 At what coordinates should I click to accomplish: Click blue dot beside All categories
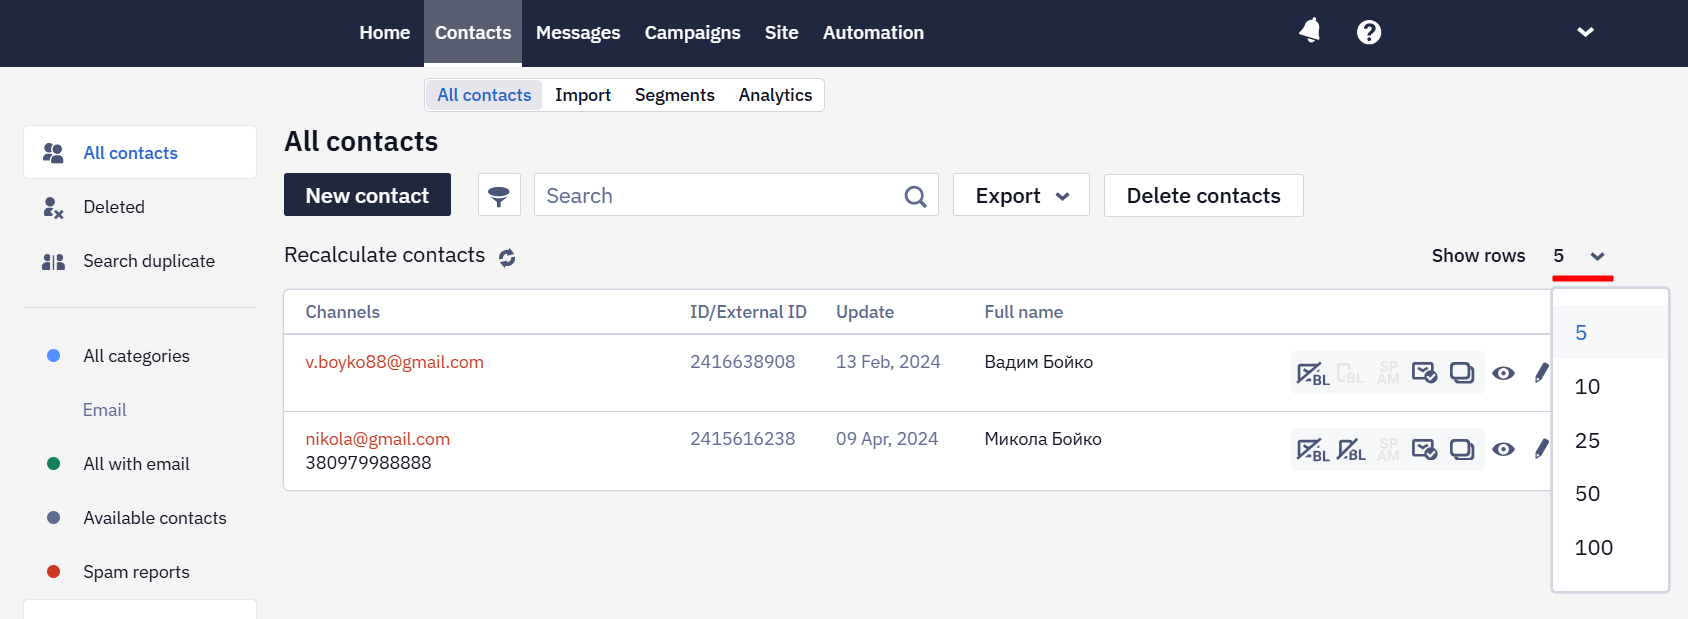click(x=54, y=356)
